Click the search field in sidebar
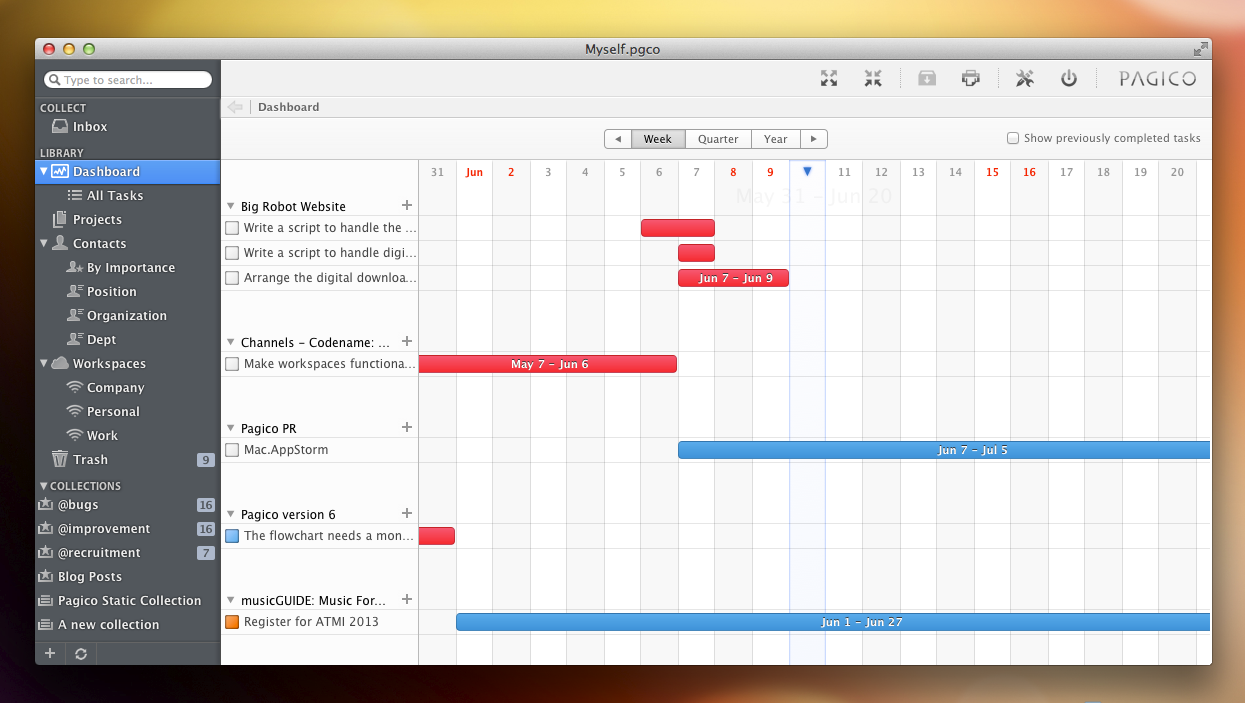Image resolution: width=1245 pixels, height=703 pixels. pyautogui.click(x=128, y=80)
